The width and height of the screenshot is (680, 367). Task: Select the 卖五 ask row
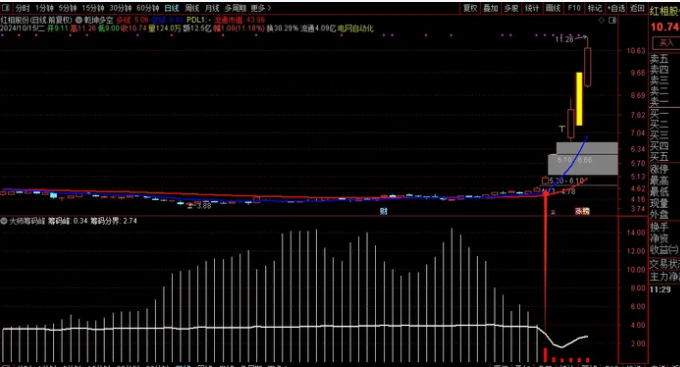point(659,59)
